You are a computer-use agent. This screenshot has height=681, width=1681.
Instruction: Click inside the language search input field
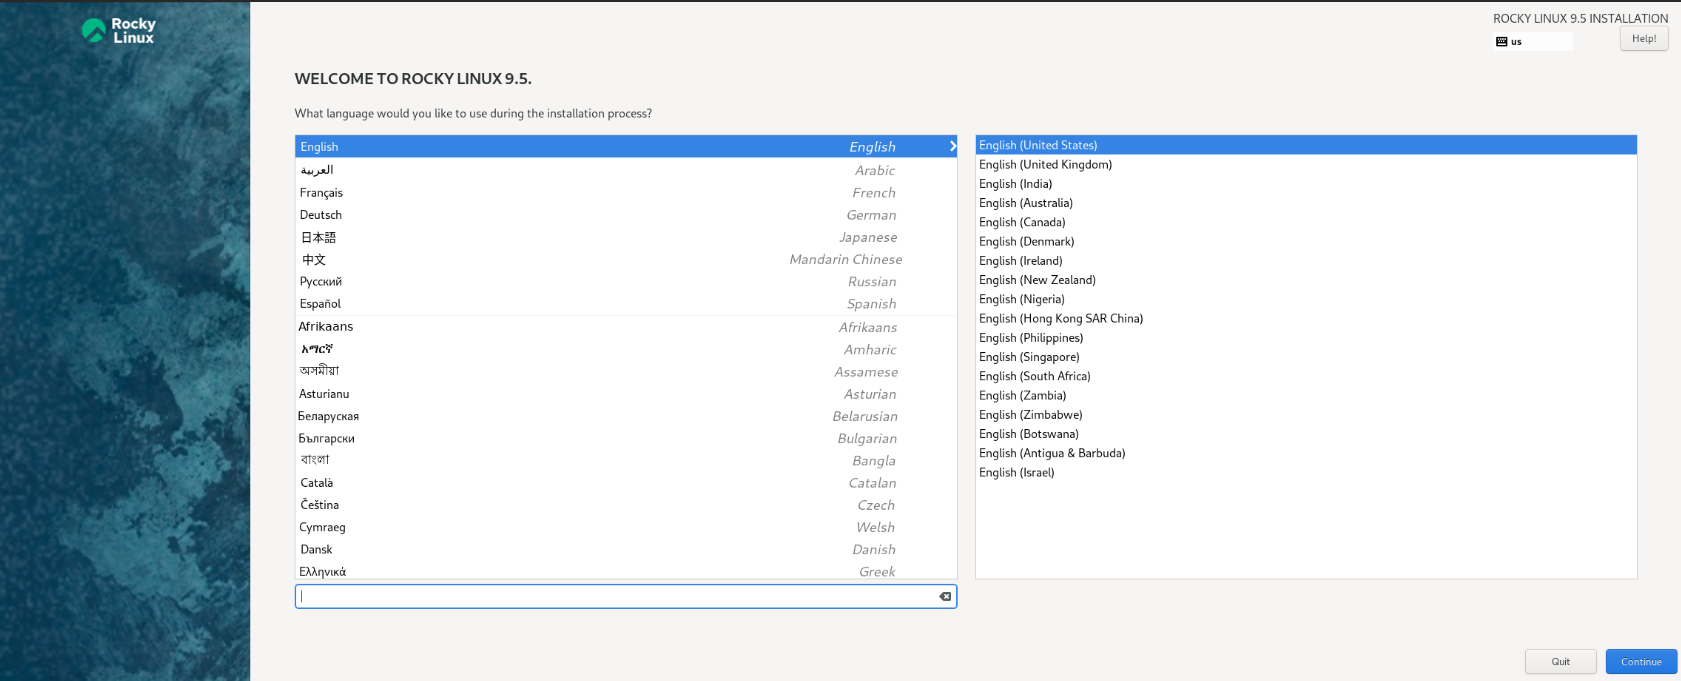(626, 596)
